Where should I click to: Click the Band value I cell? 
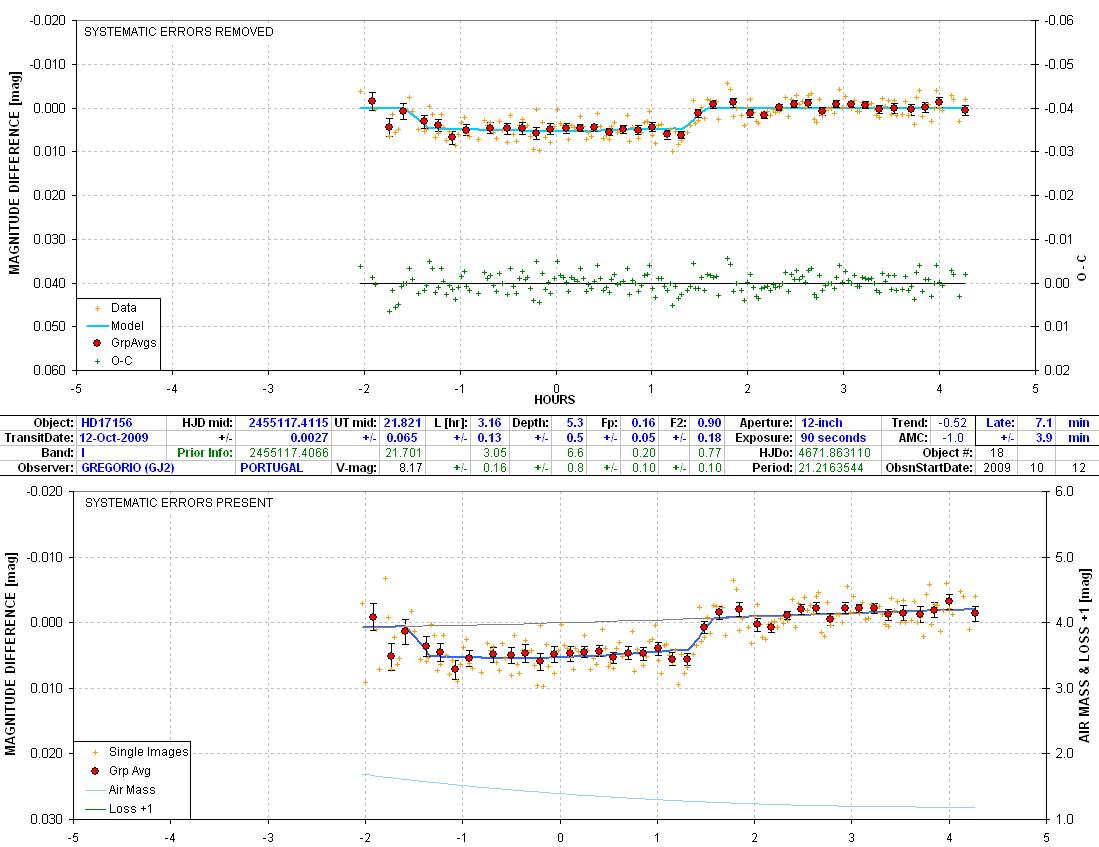click(83, 453)
